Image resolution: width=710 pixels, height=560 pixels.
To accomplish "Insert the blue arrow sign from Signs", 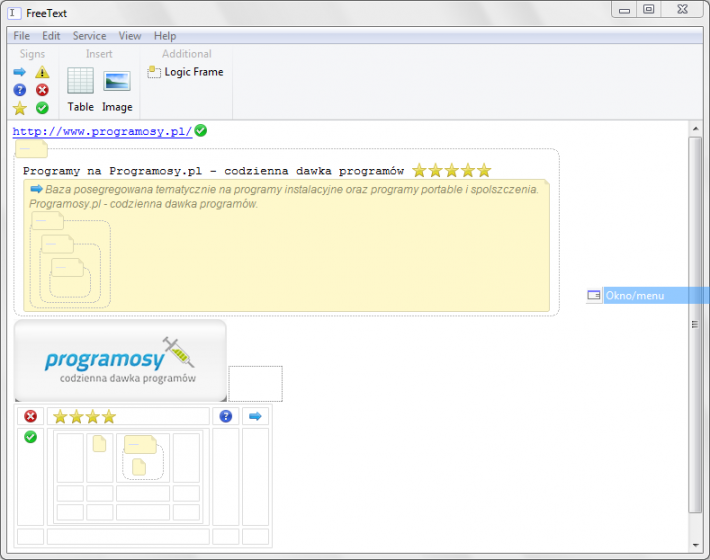I will pyautogui.click(x=19, y=72).
